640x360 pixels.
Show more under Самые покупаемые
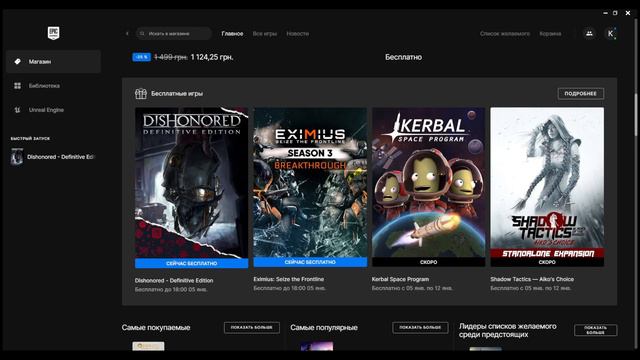coord(252,327)
